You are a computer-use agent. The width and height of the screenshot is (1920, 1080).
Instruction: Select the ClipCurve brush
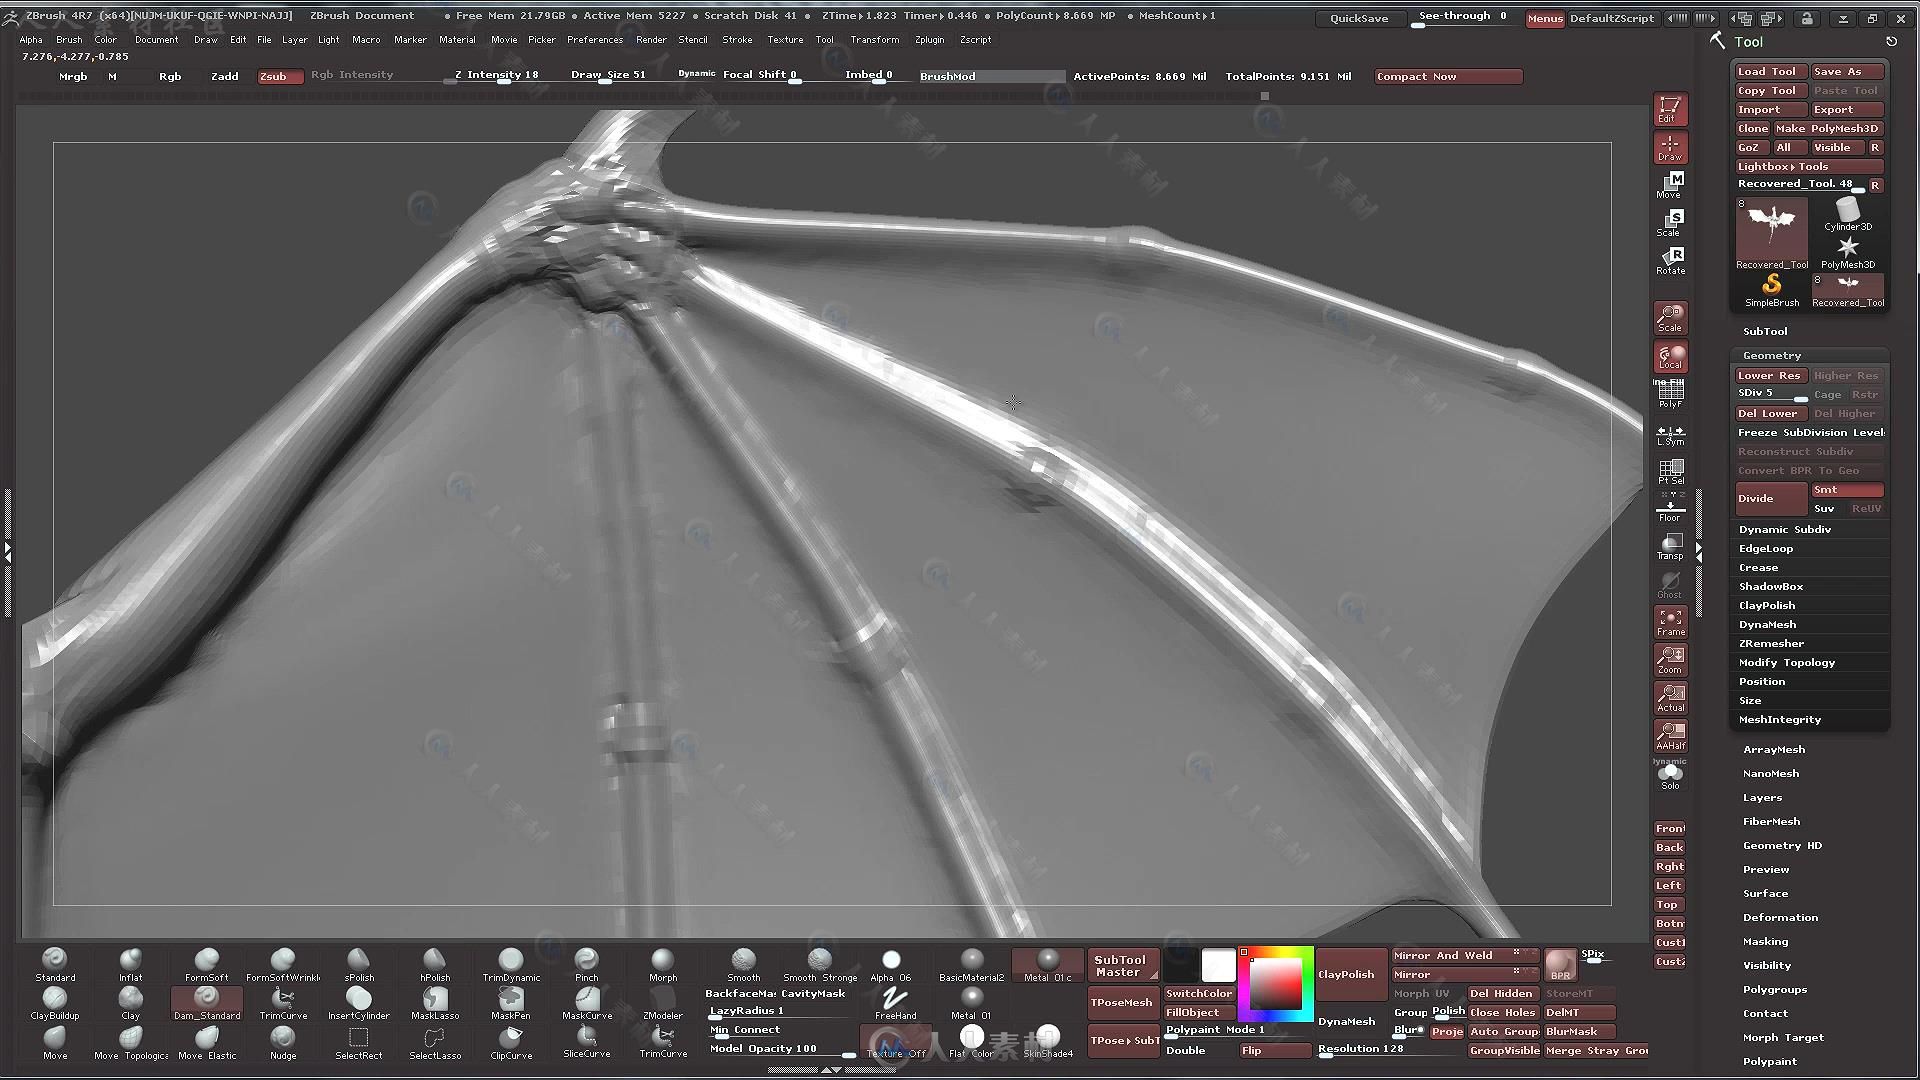coord(511,1042)
